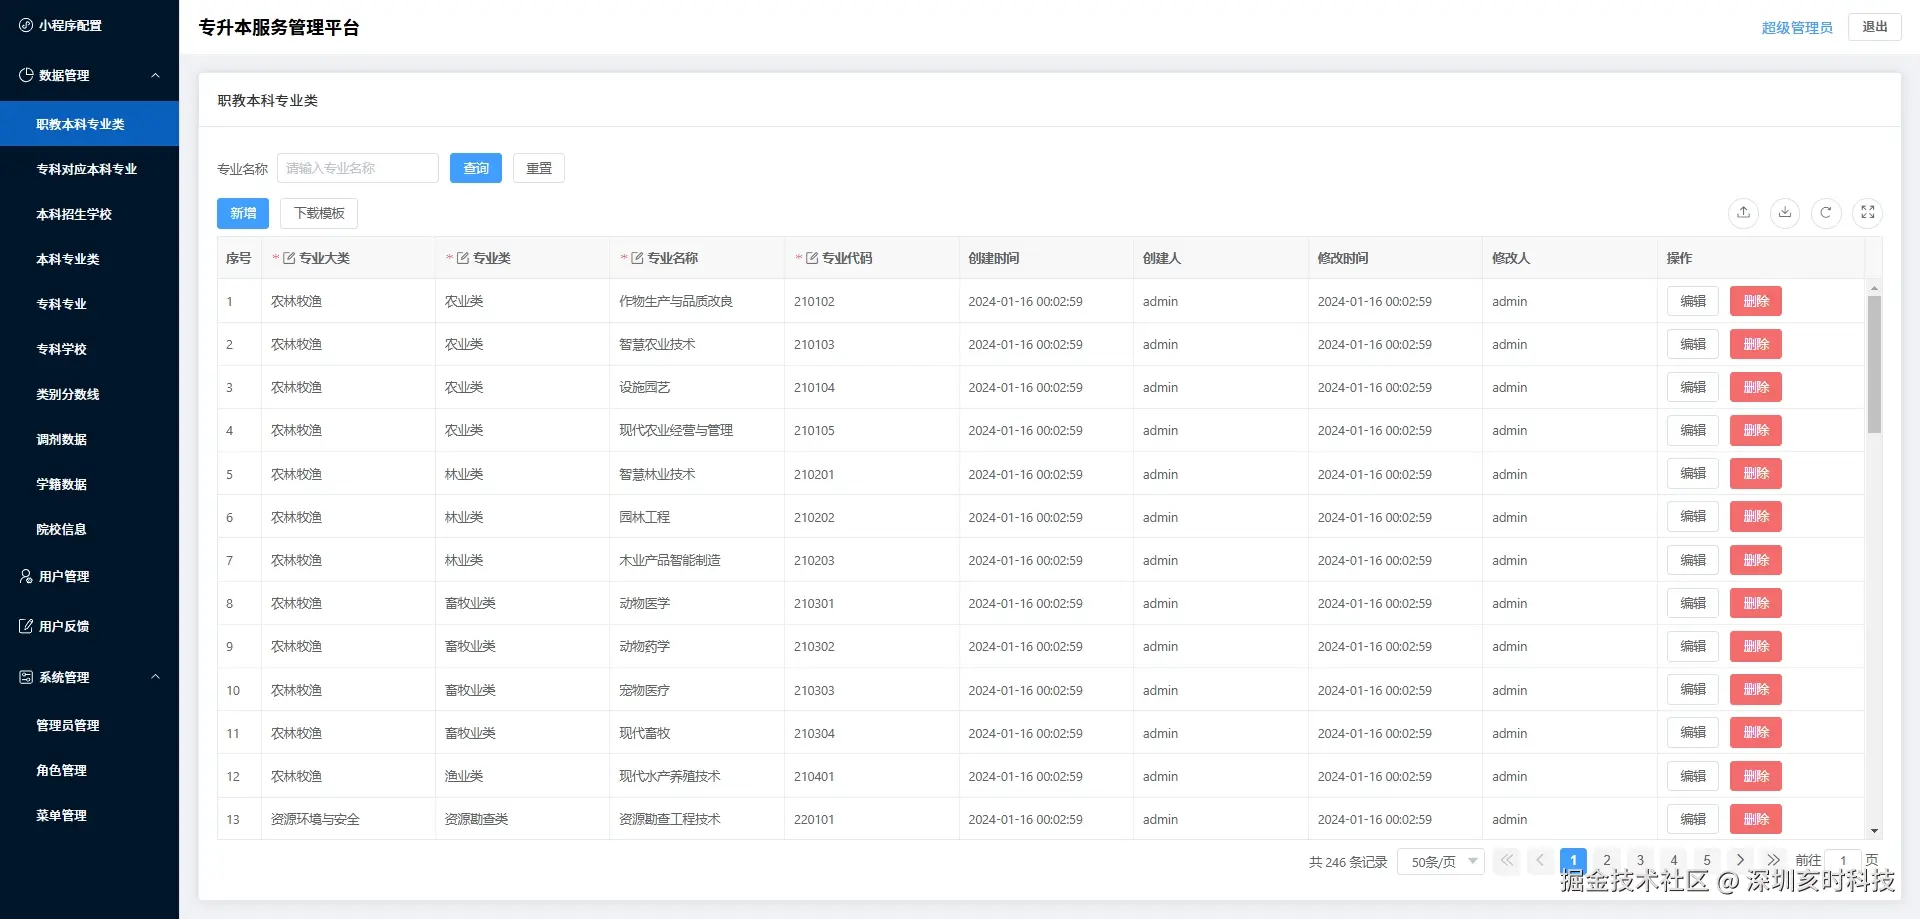
Task: Open 学籍数据 in the sidebar
Action: pyautogui.click(x=89, y=484)
